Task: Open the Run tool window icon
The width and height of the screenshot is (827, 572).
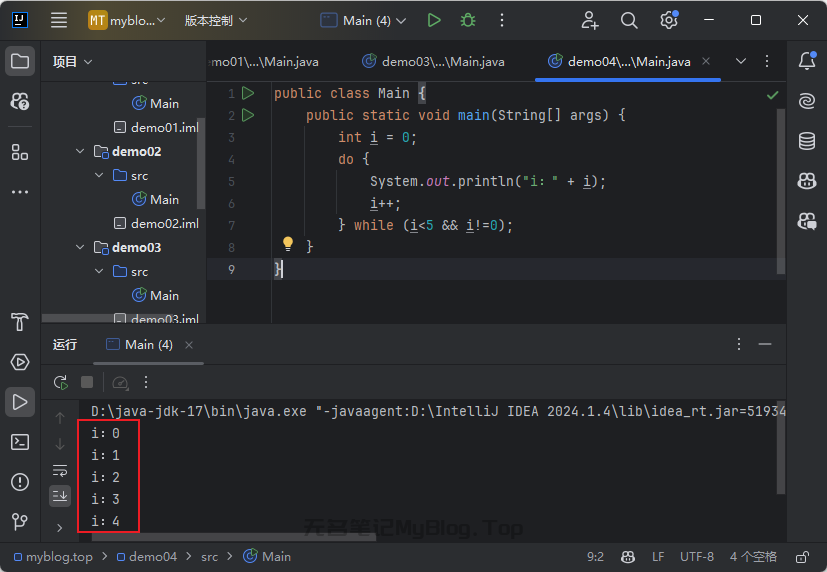Action: pyautogui.click(x=20, y=402)
